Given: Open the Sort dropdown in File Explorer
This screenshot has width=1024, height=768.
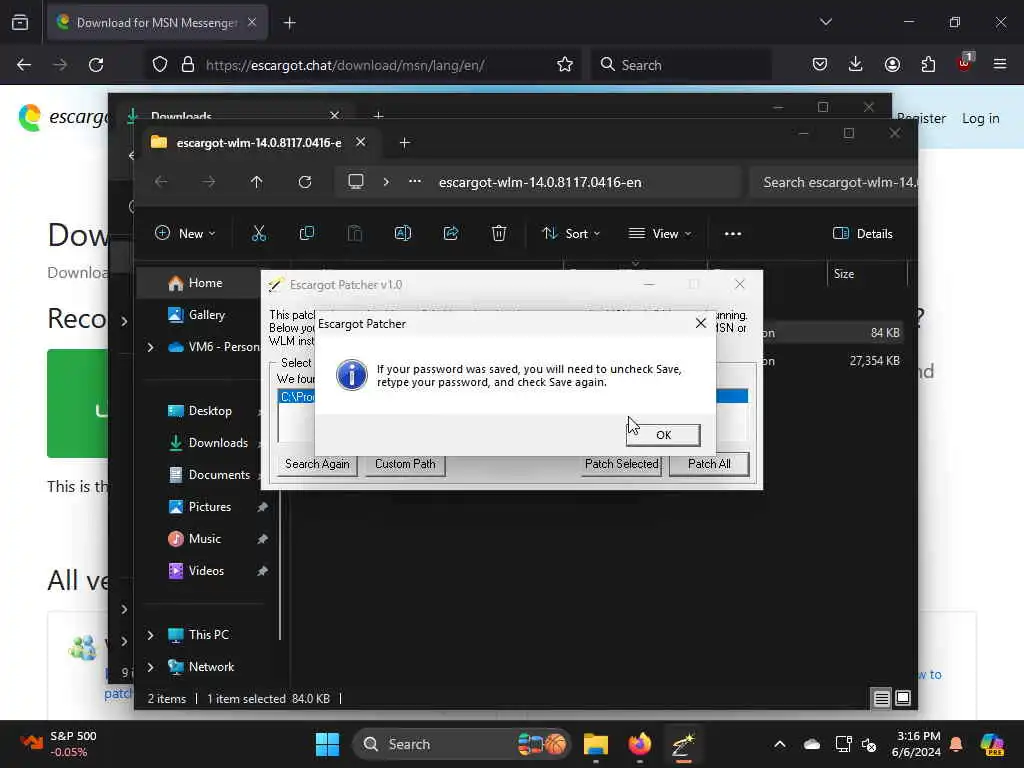Looking at the screenshot, I should coord(571,233).
